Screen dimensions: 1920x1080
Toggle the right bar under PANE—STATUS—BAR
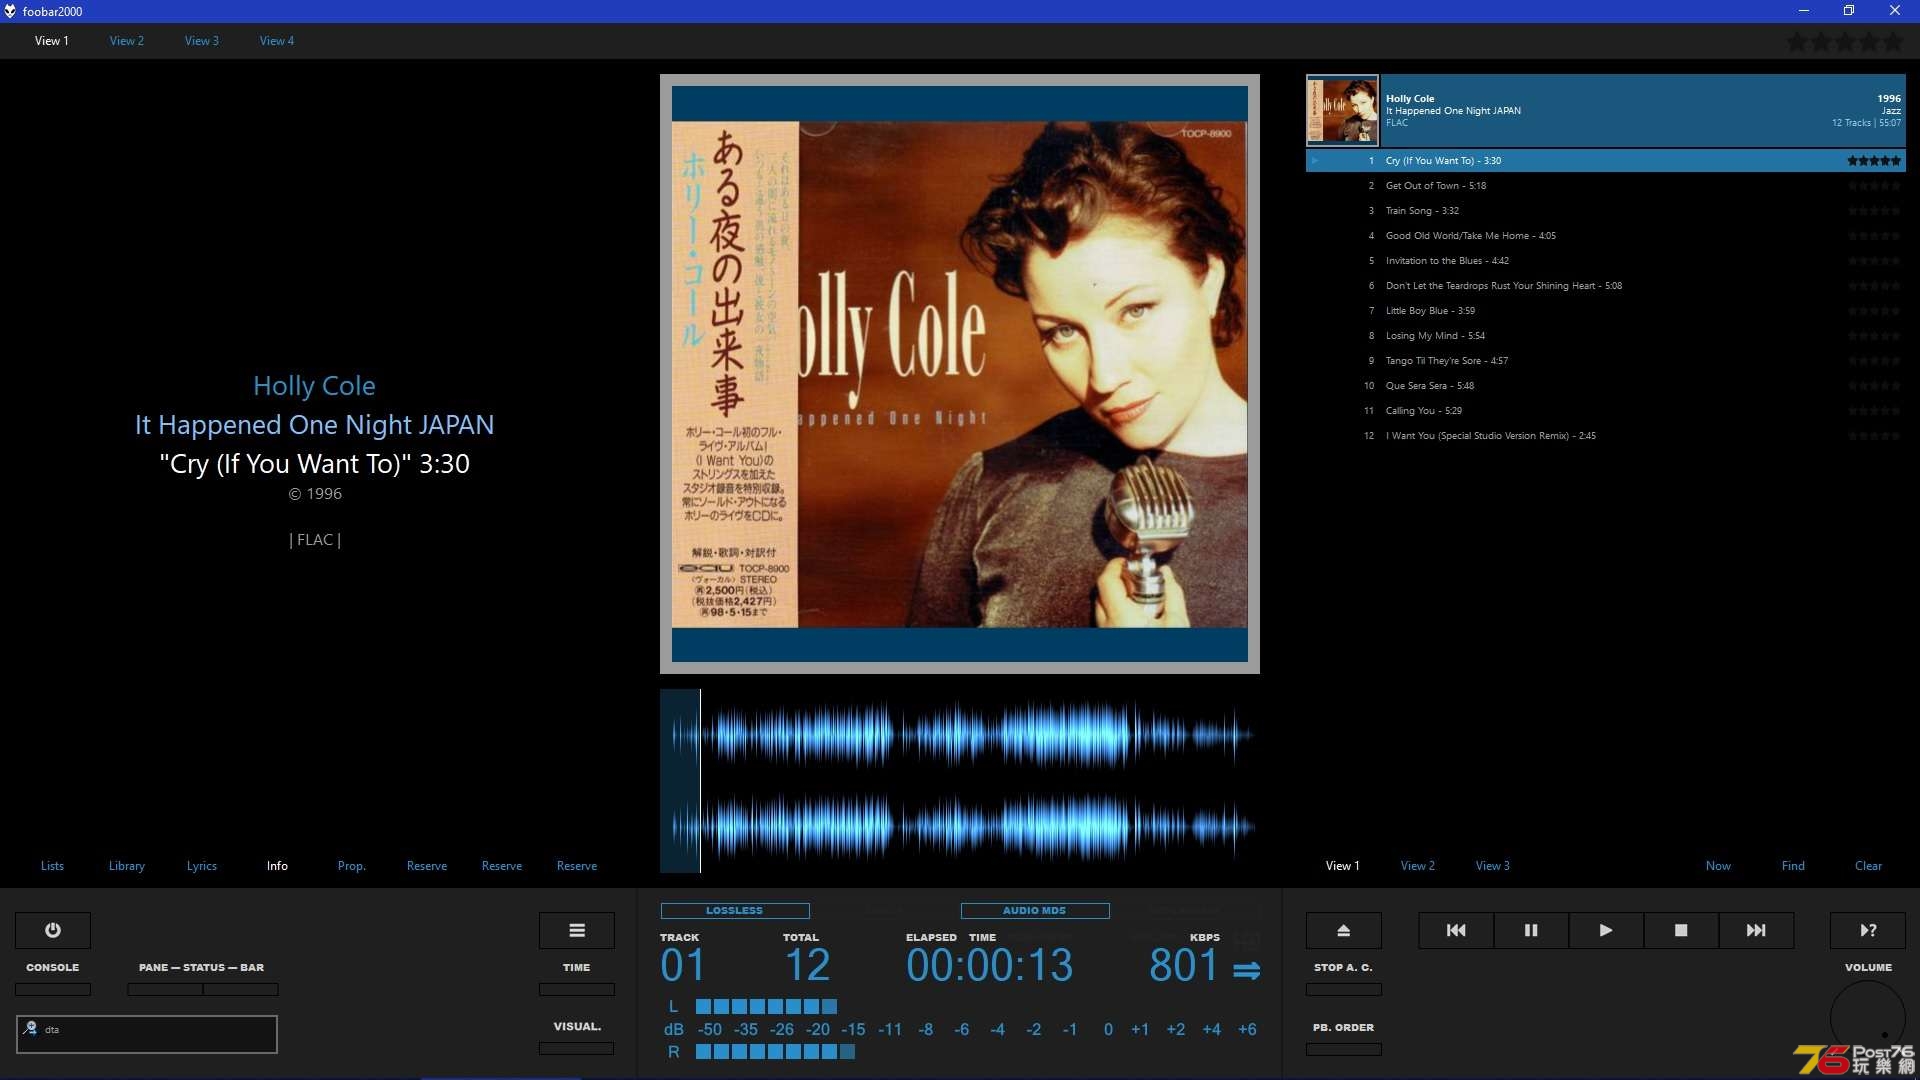pos(241,989)
